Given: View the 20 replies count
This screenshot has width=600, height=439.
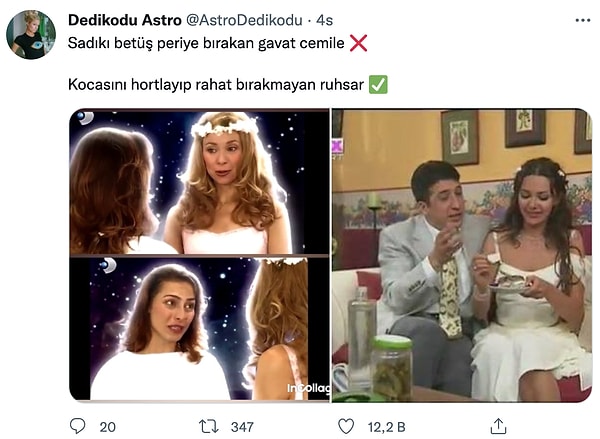Looking at the screenshot, I should tap(107, 427).
